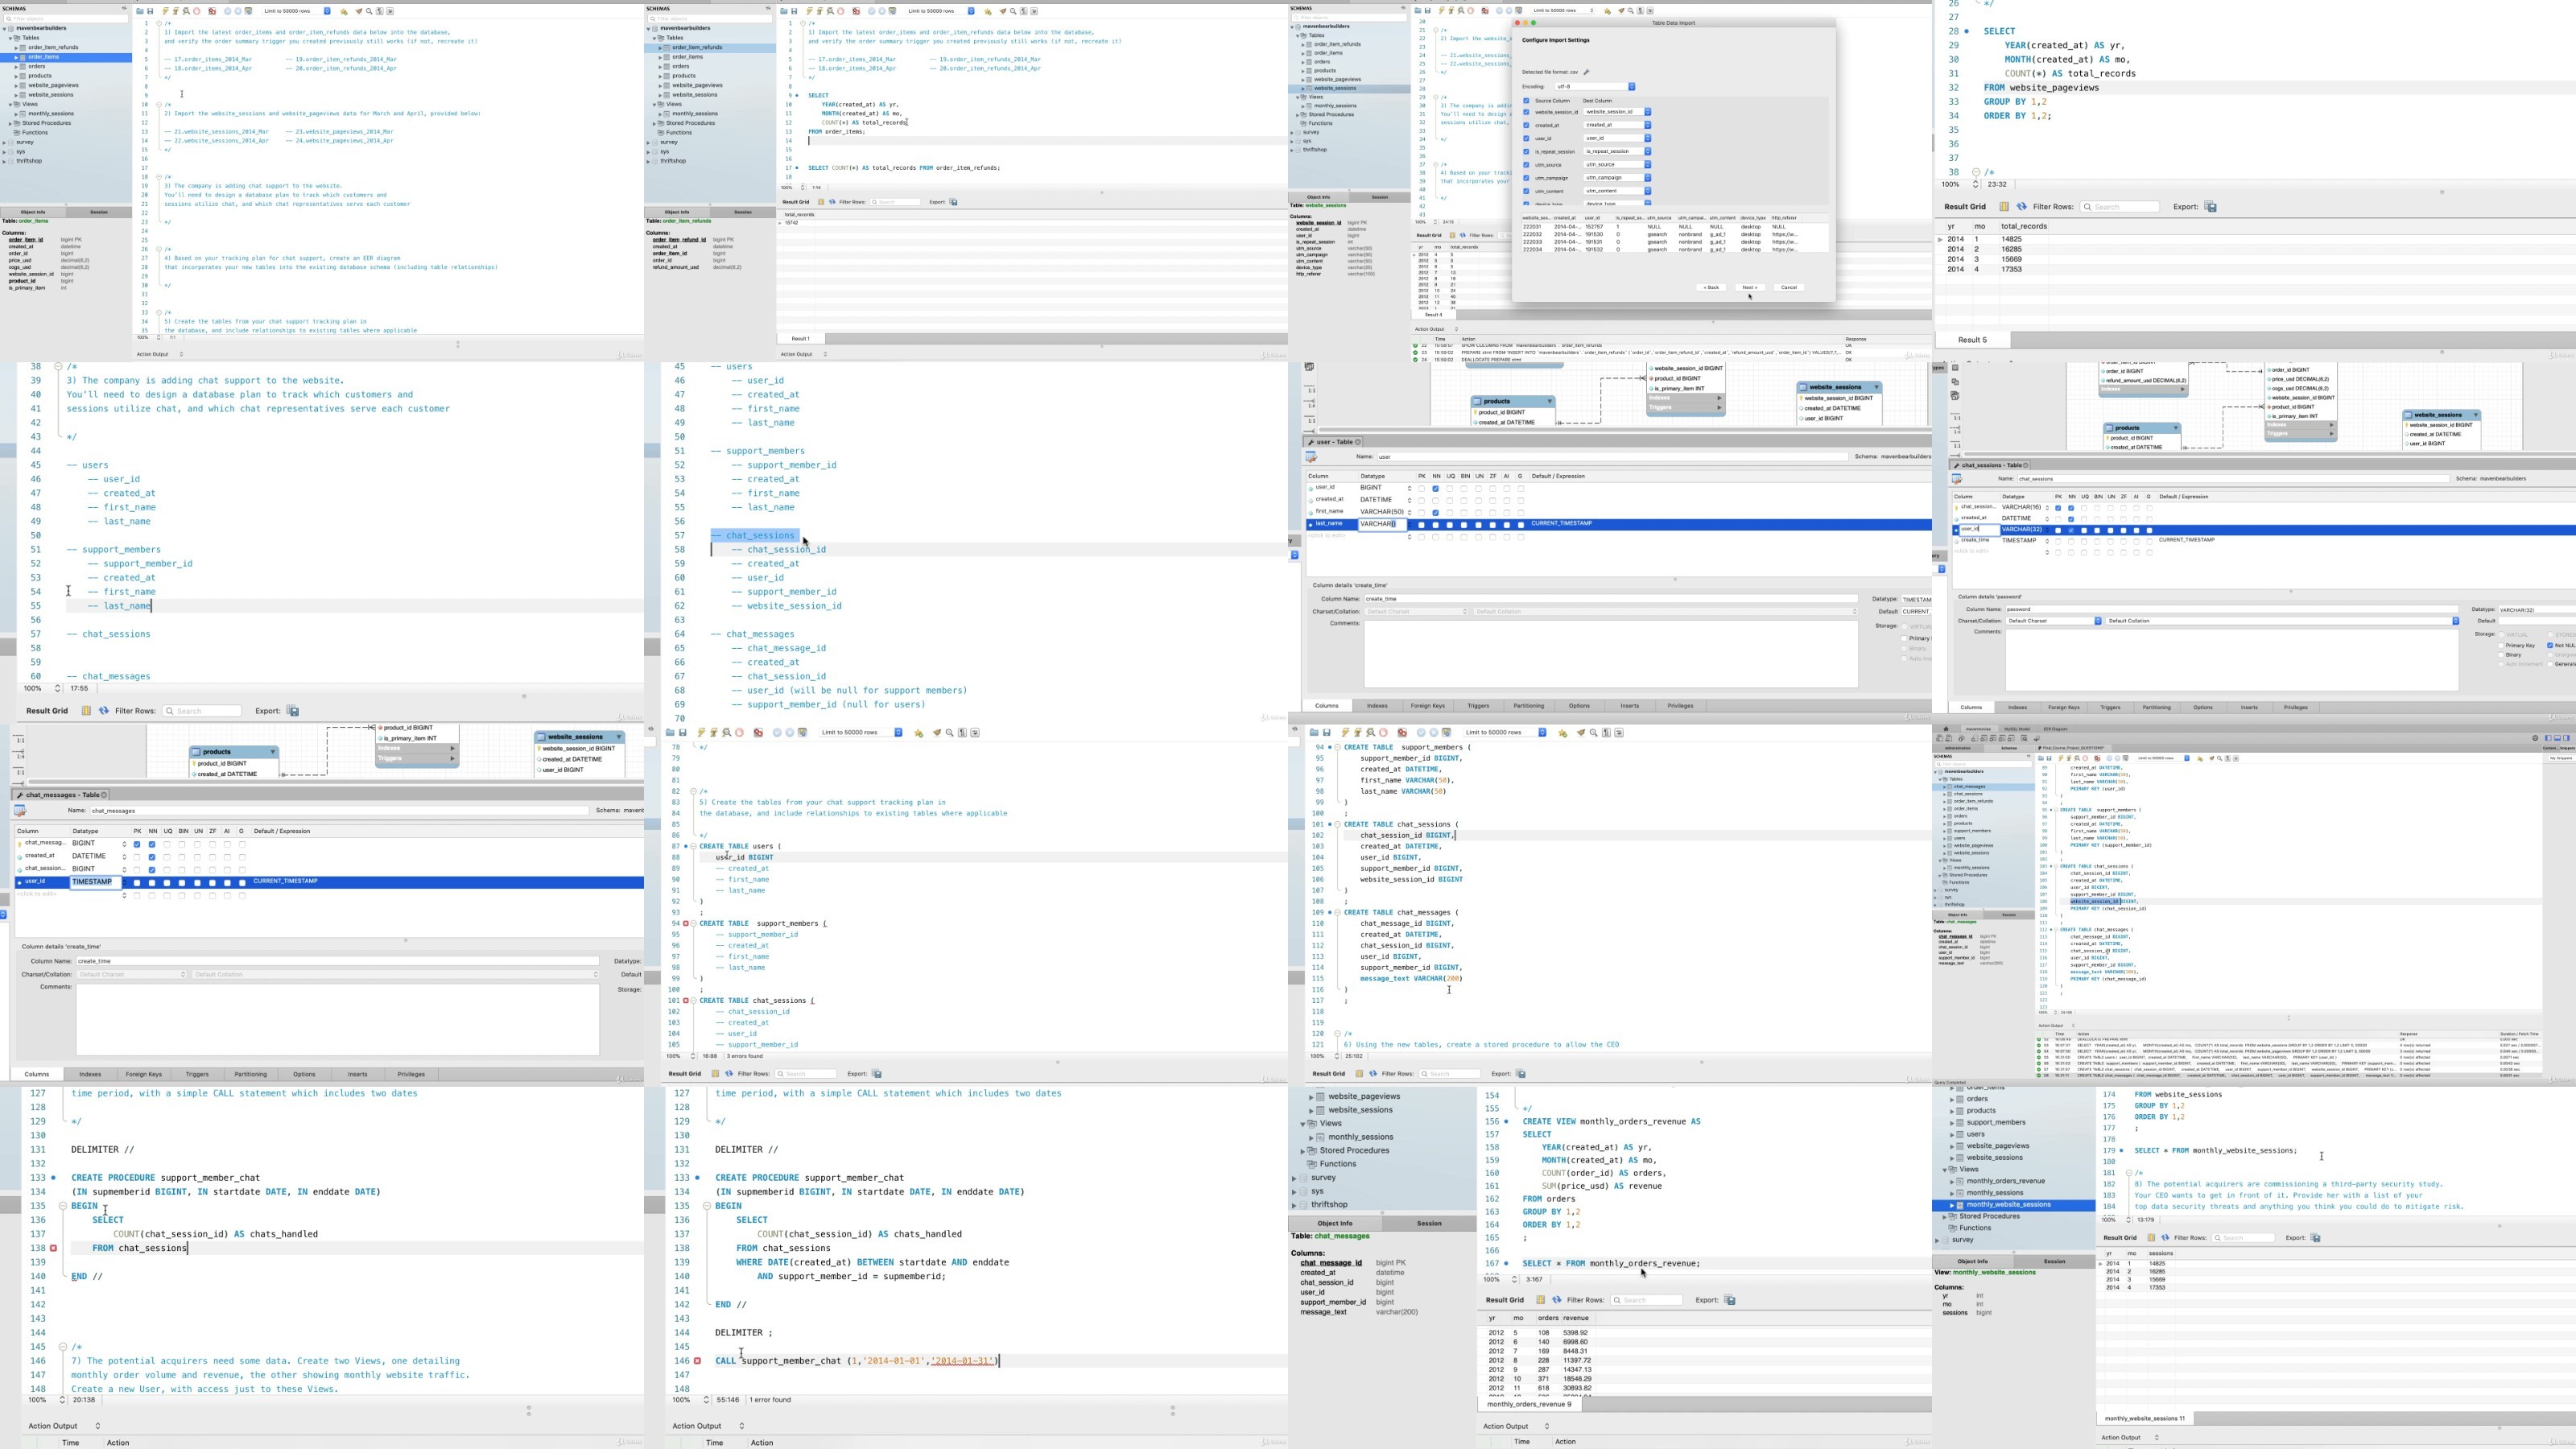Screen dimensions: 2576x1449
Task: Click 'Next >' in Table Data Import
Action: click(1749, 288)
